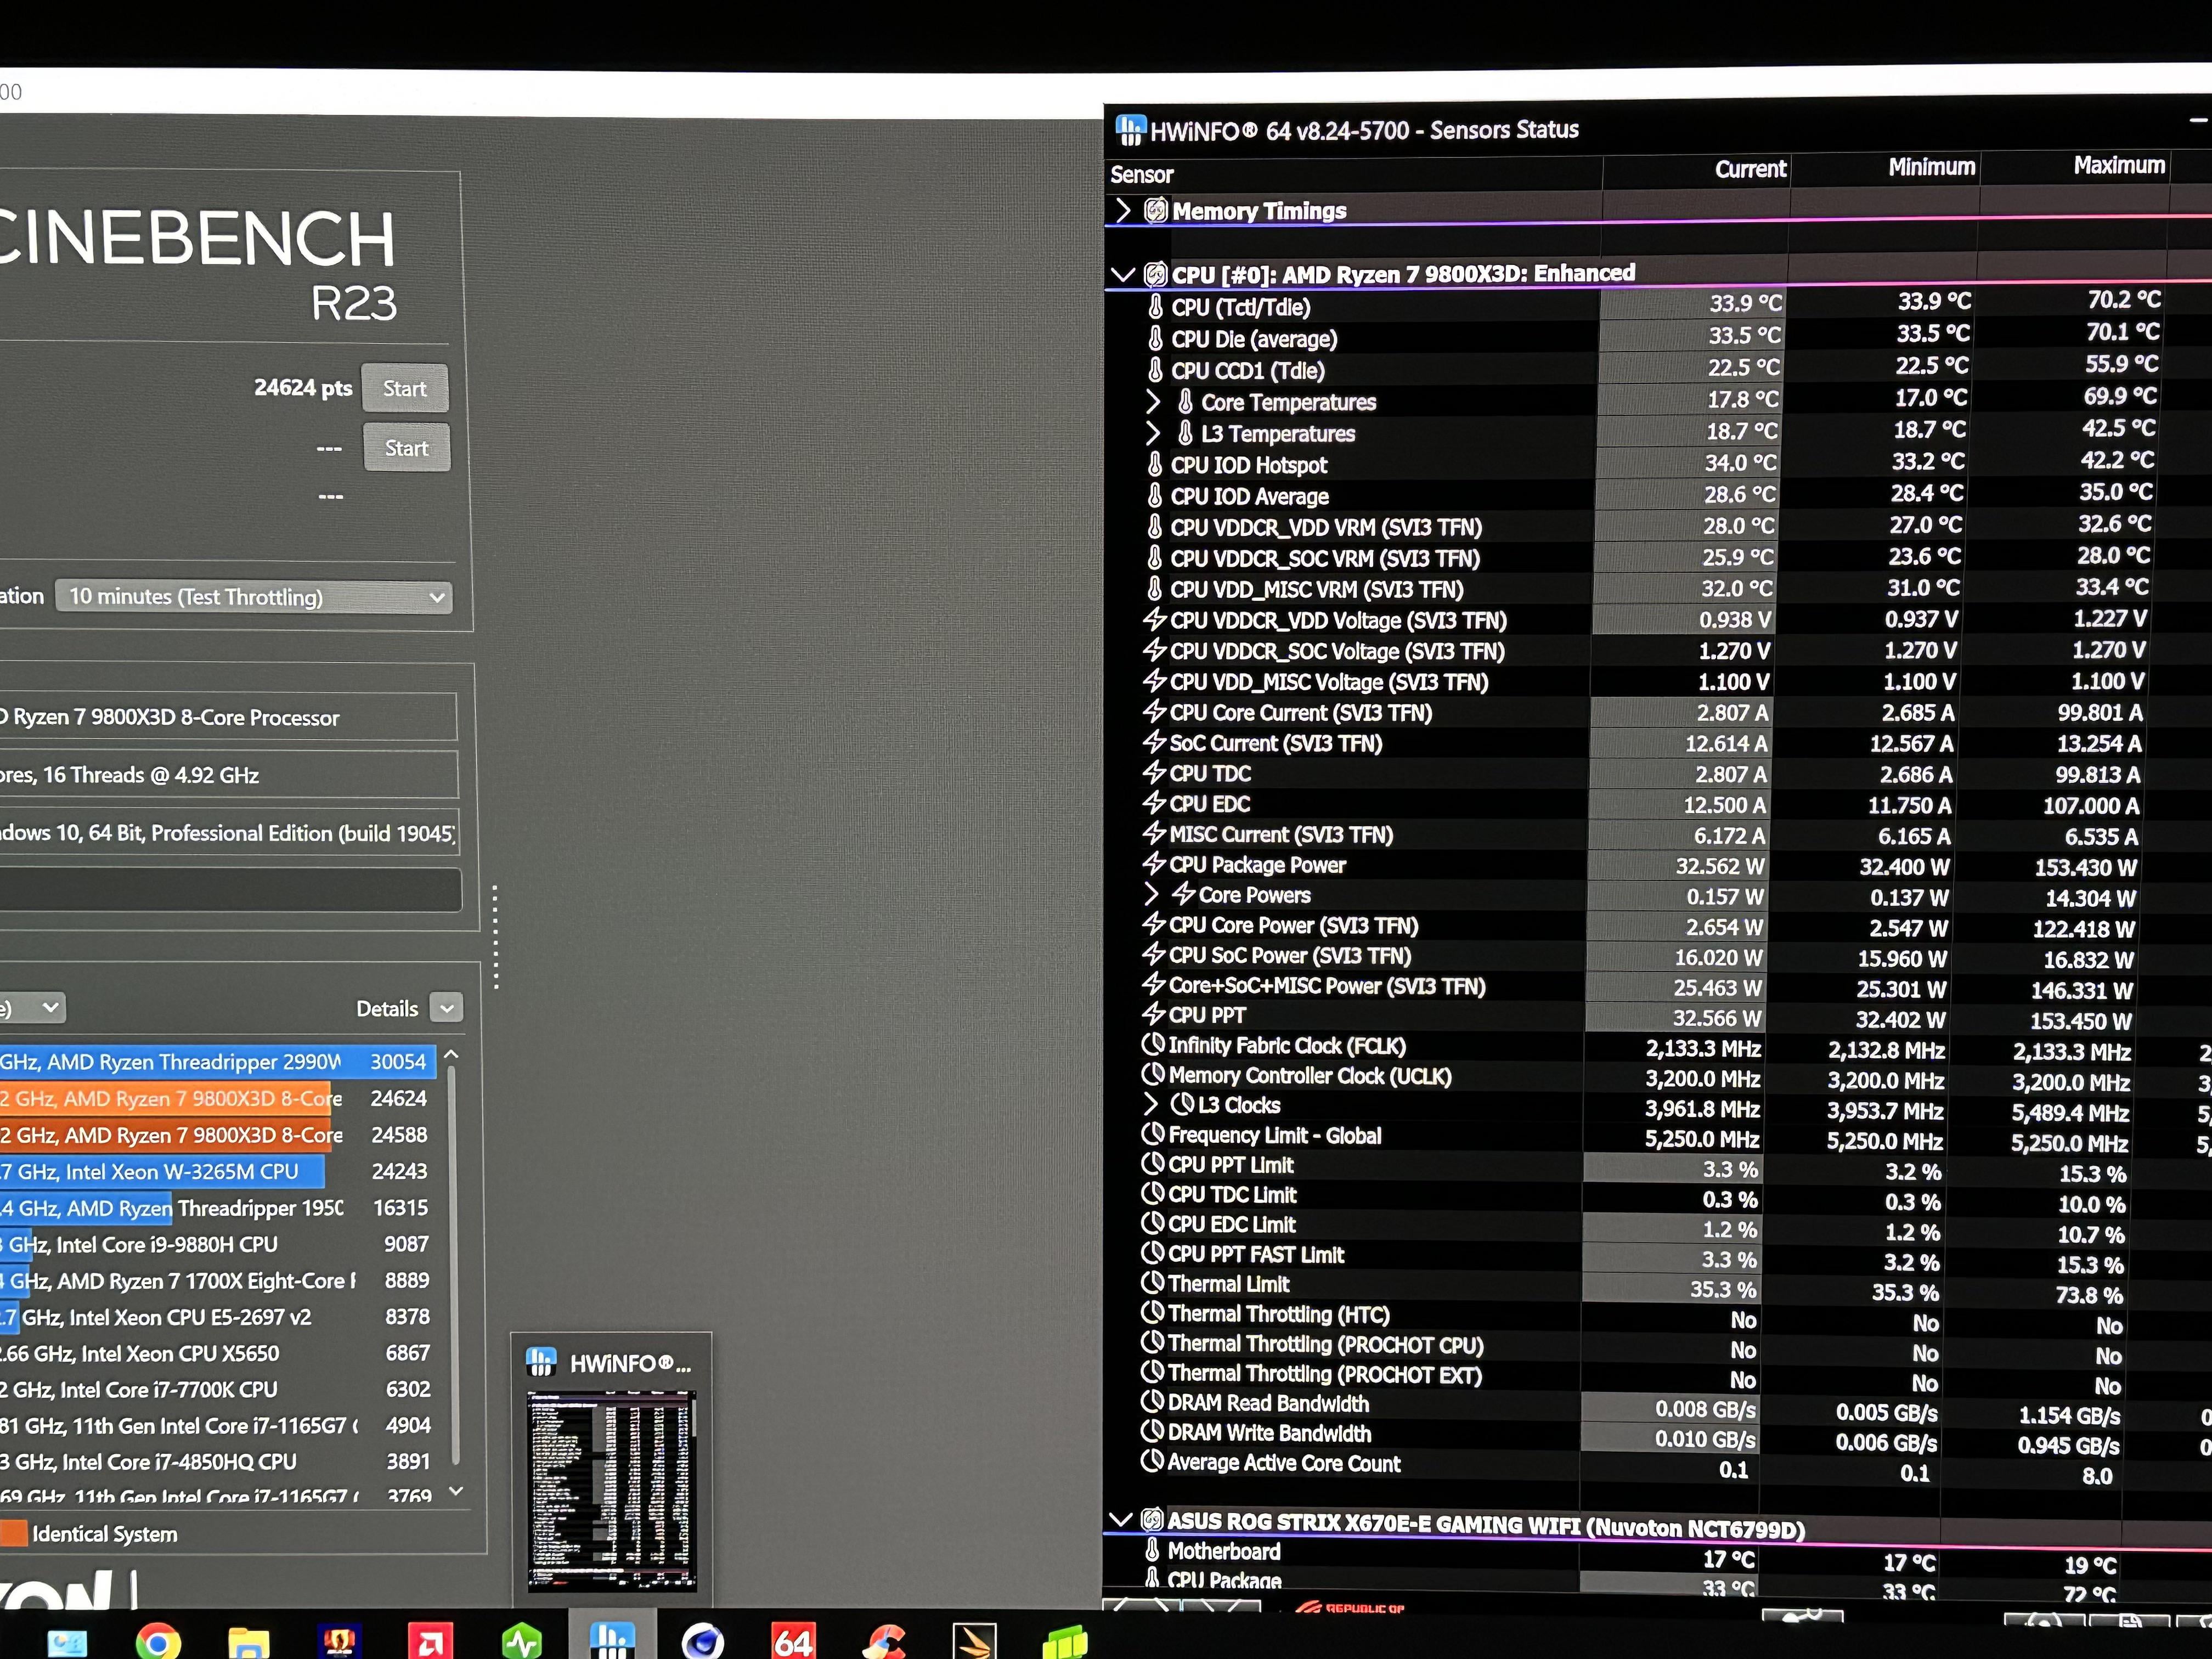
Task: Select the Intel Core i7-7700K CPU row
Action: pyautogui.click(x=218, y=1389)
